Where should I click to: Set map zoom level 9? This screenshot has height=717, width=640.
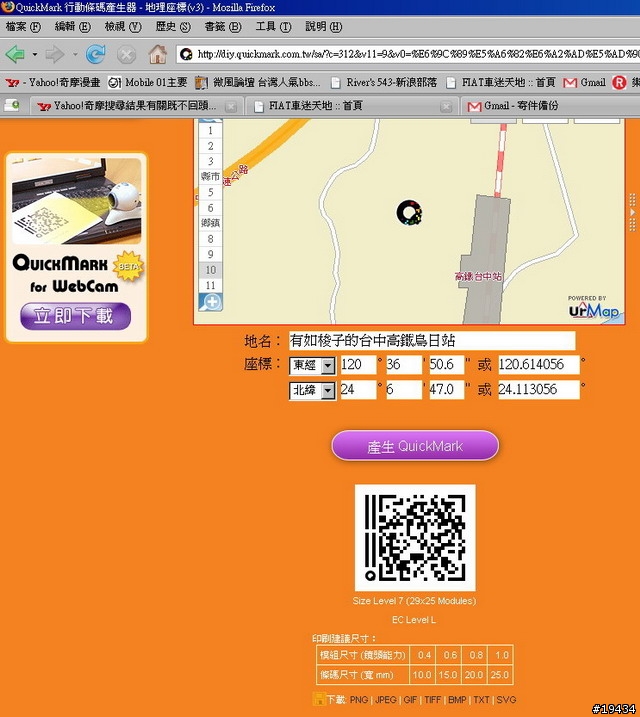(210, 254)
